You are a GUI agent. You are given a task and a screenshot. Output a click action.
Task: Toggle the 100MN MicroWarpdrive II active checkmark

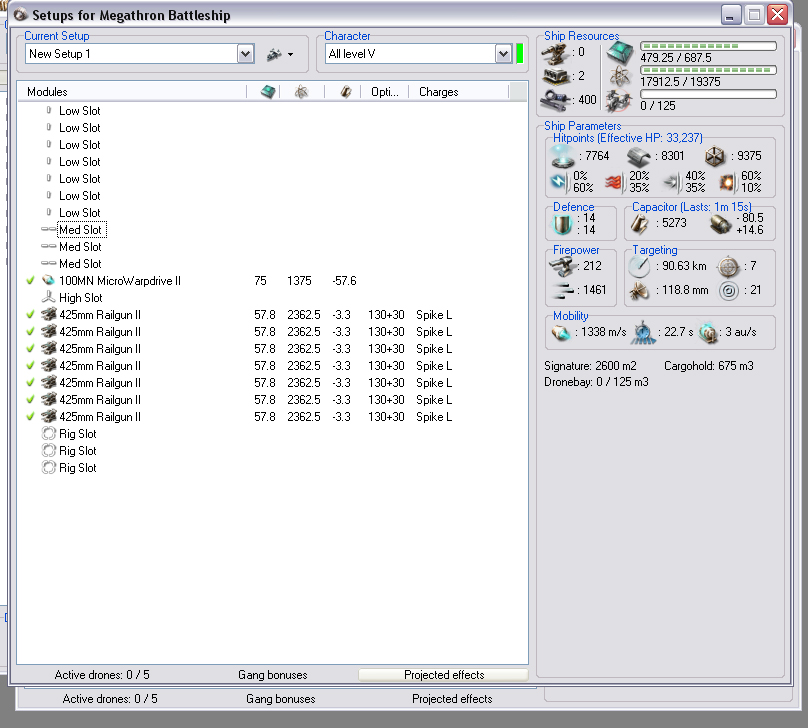tap(31, 281)
